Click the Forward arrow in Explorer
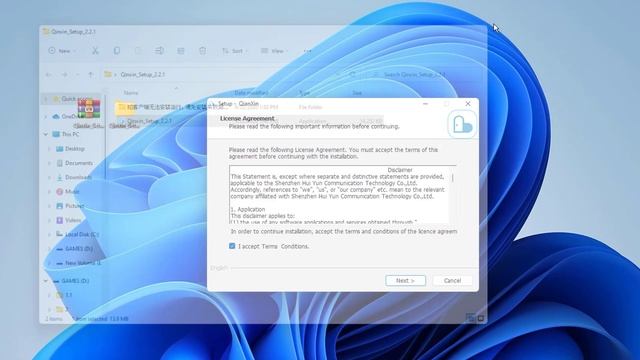The image size is (640, 360). pyautogui.click(x=64, y=75)
